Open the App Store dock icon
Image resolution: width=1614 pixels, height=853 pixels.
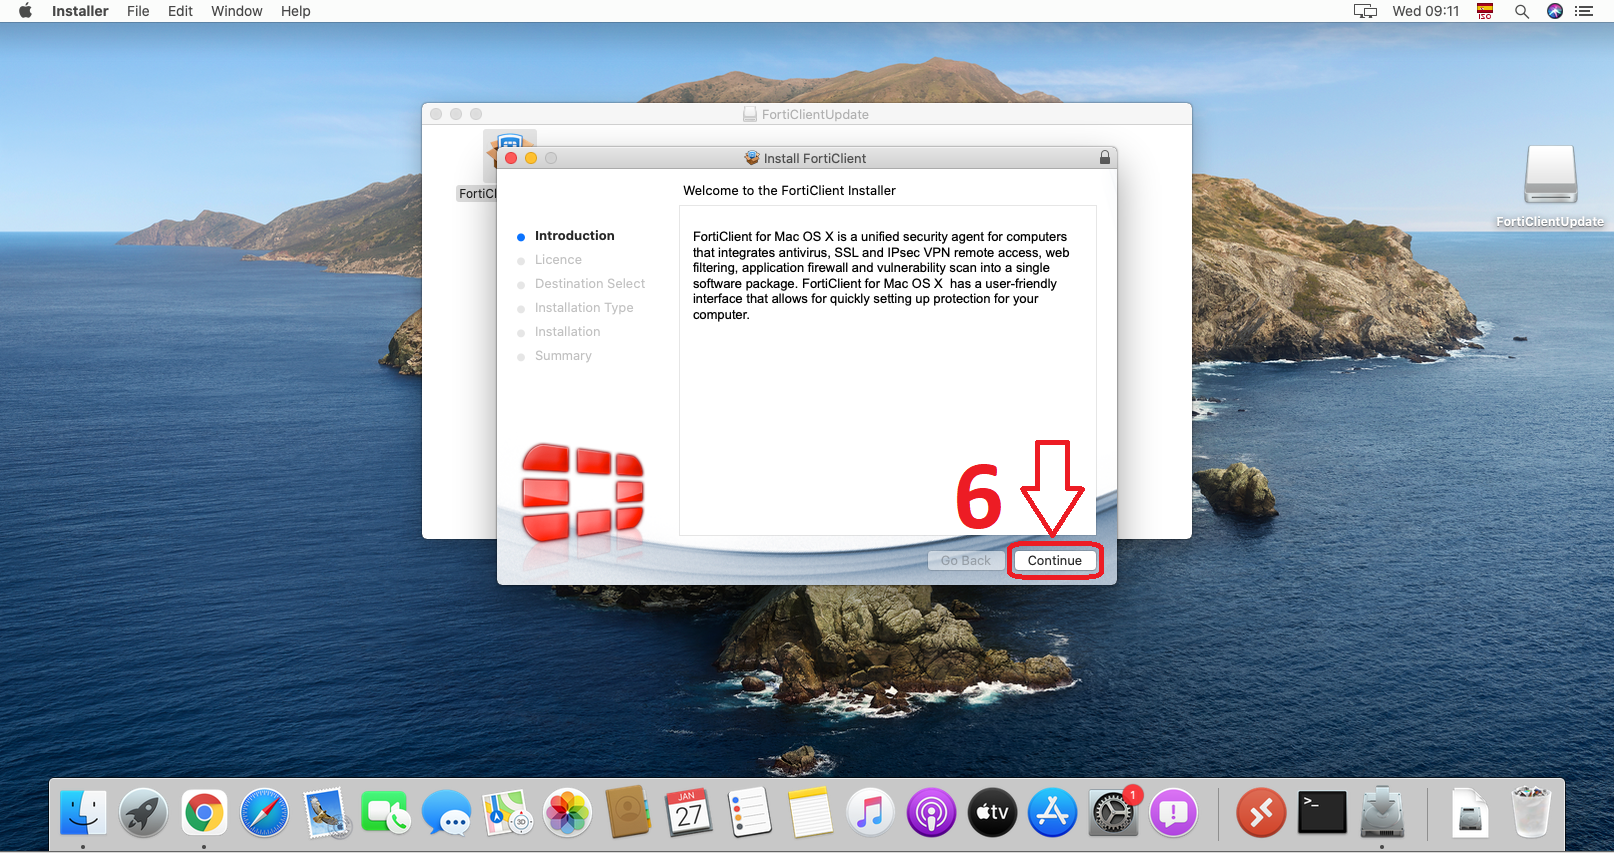coord(1052,813)
